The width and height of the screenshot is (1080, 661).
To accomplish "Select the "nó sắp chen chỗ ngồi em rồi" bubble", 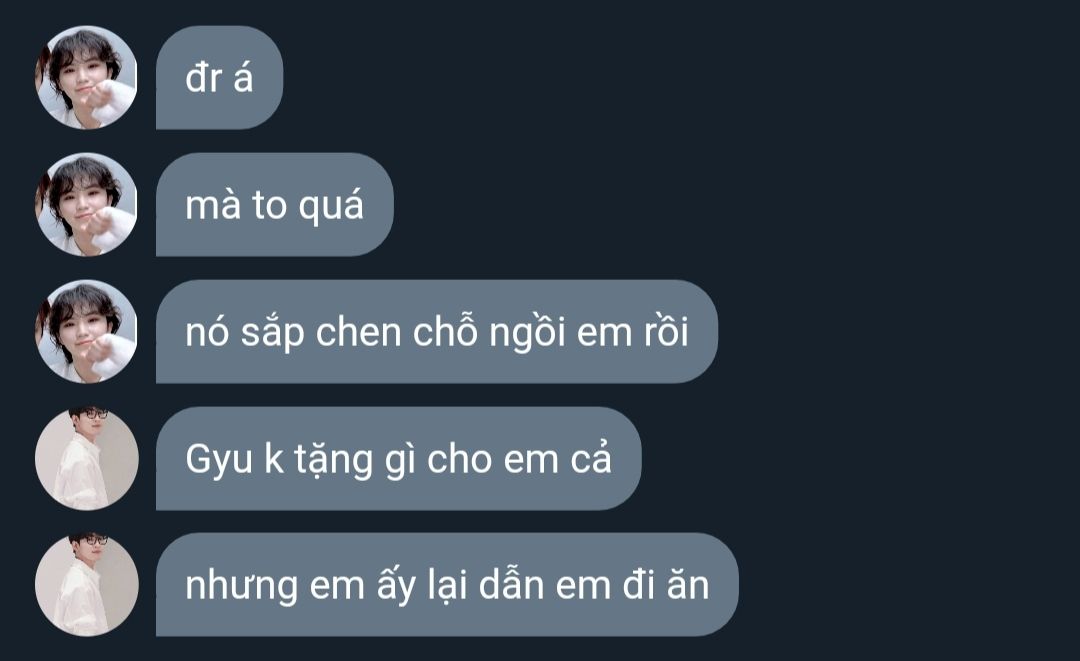I will click(x=437, y=331).
